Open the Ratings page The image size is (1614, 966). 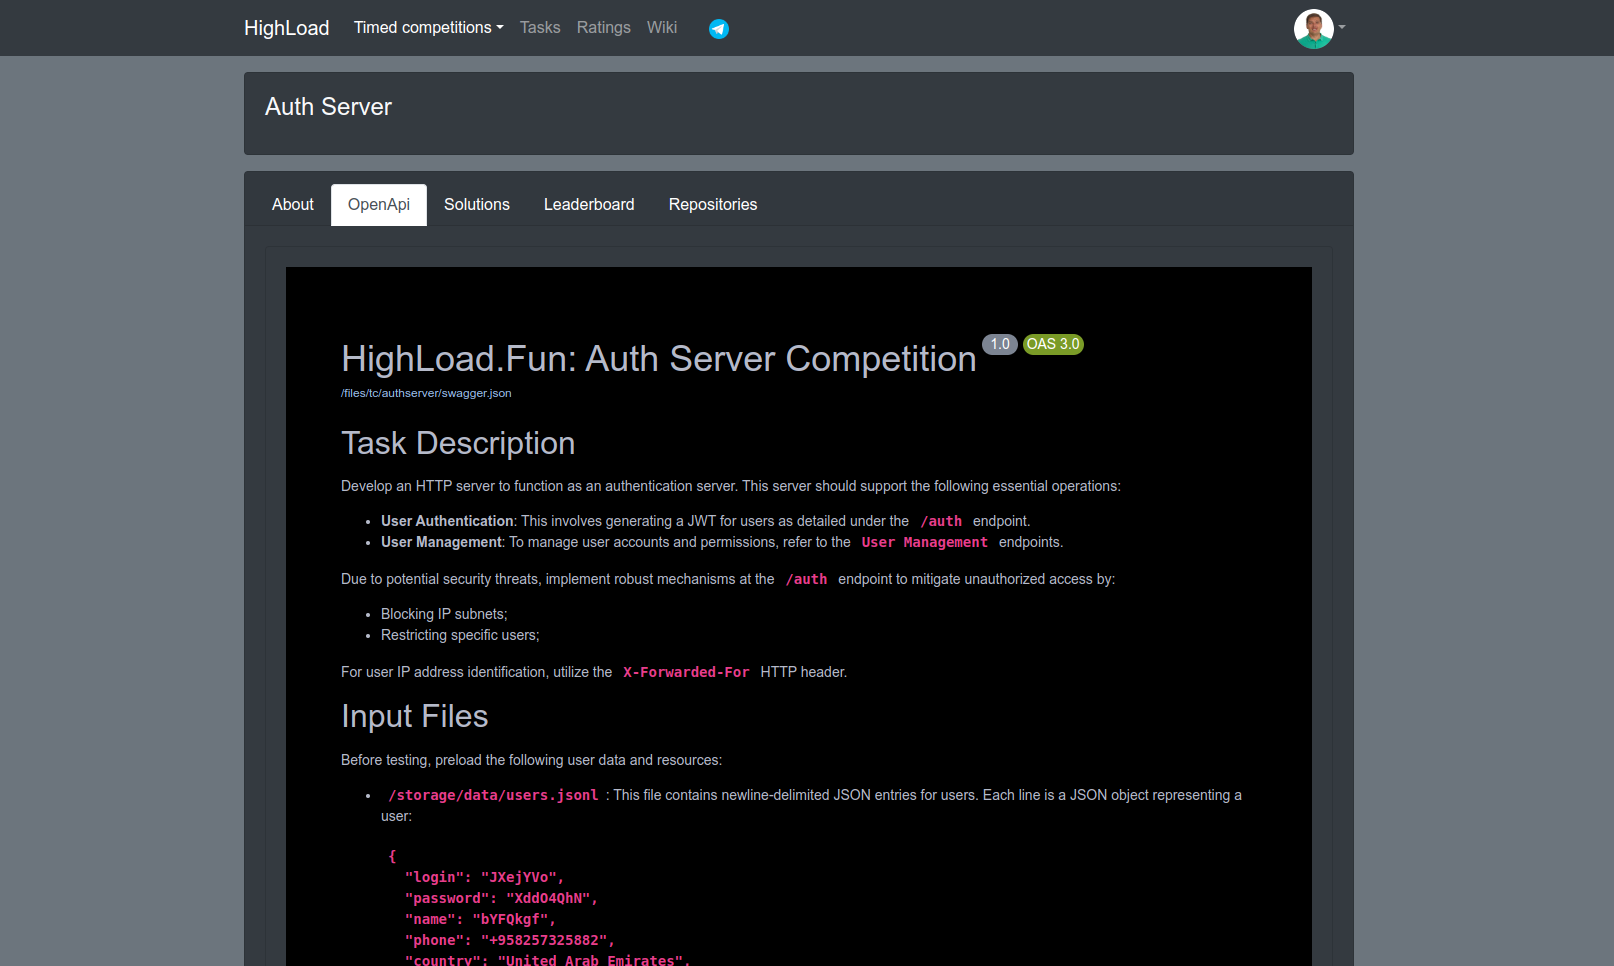tap(603, 28)
